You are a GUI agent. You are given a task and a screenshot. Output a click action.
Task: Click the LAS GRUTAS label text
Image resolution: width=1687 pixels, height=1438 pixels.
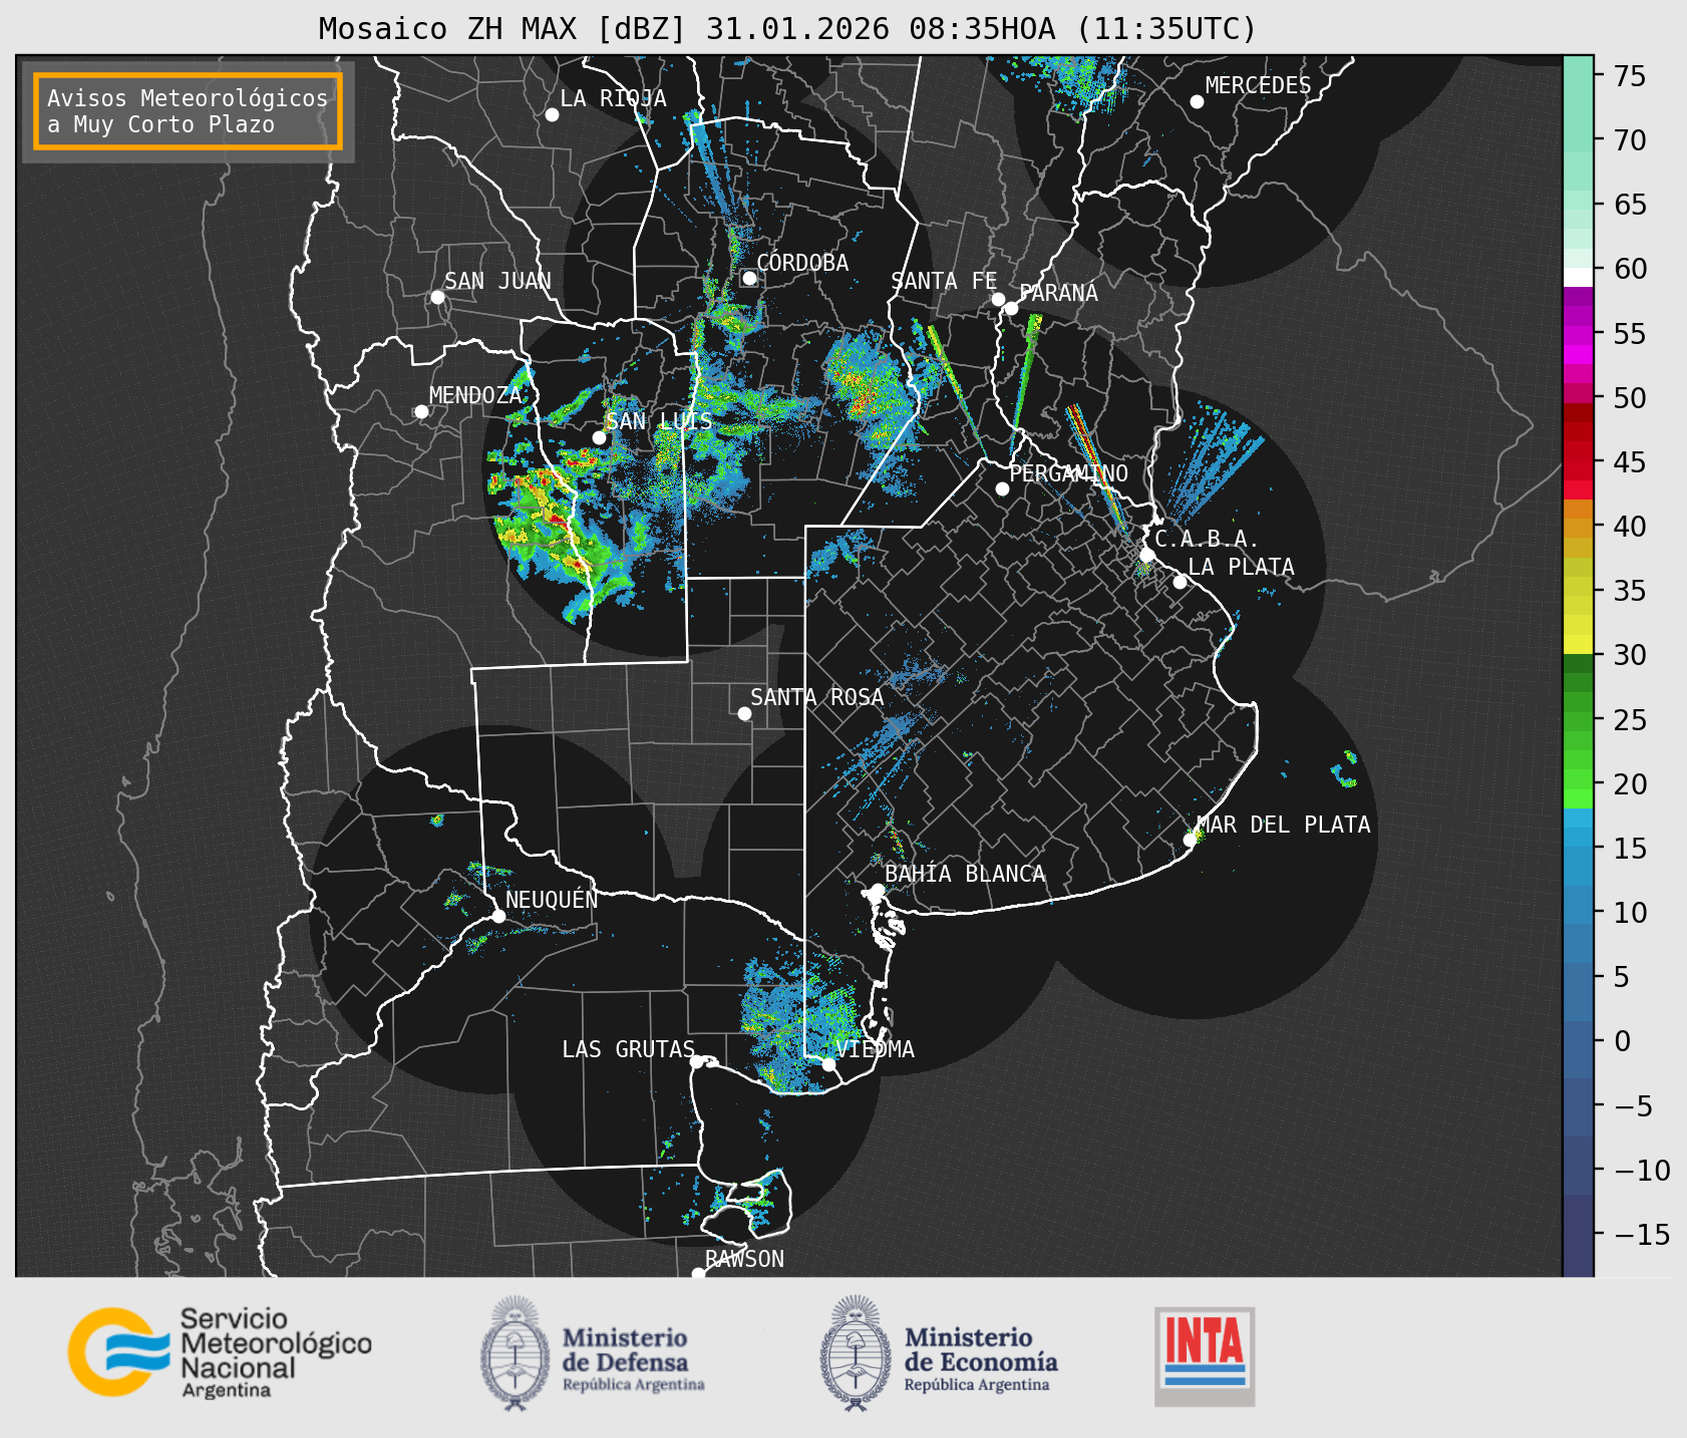pyautogui.click(x=628, y=1049)
